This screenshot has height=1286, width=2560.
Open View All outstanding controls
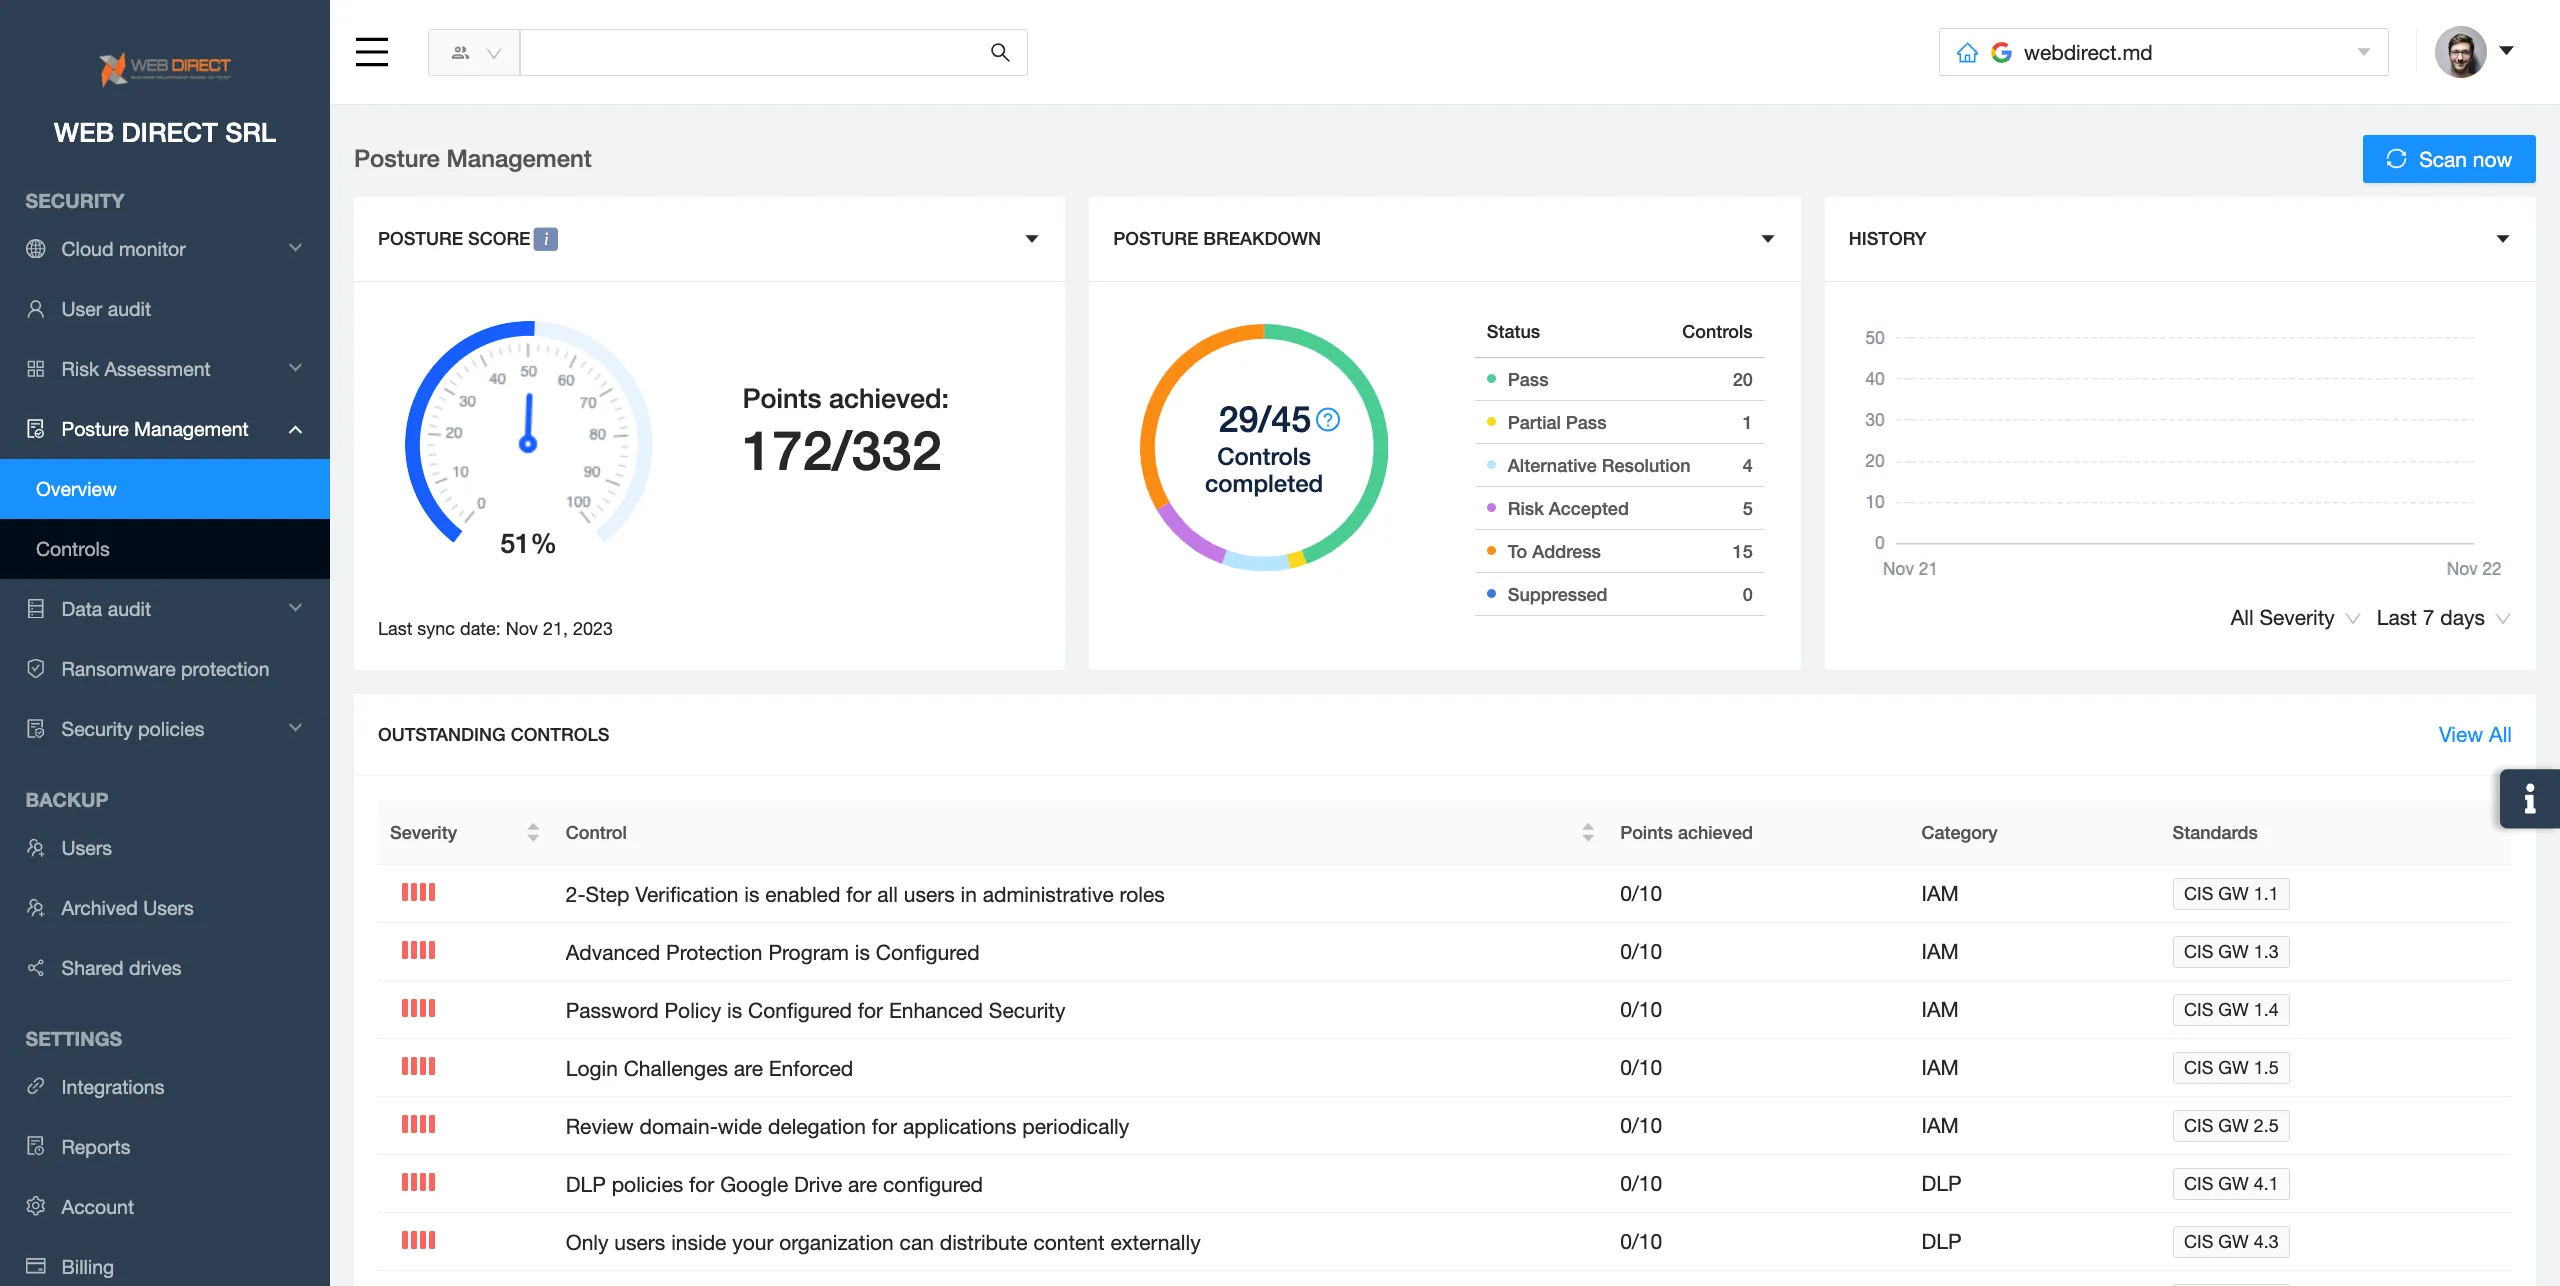point(2474,734)
